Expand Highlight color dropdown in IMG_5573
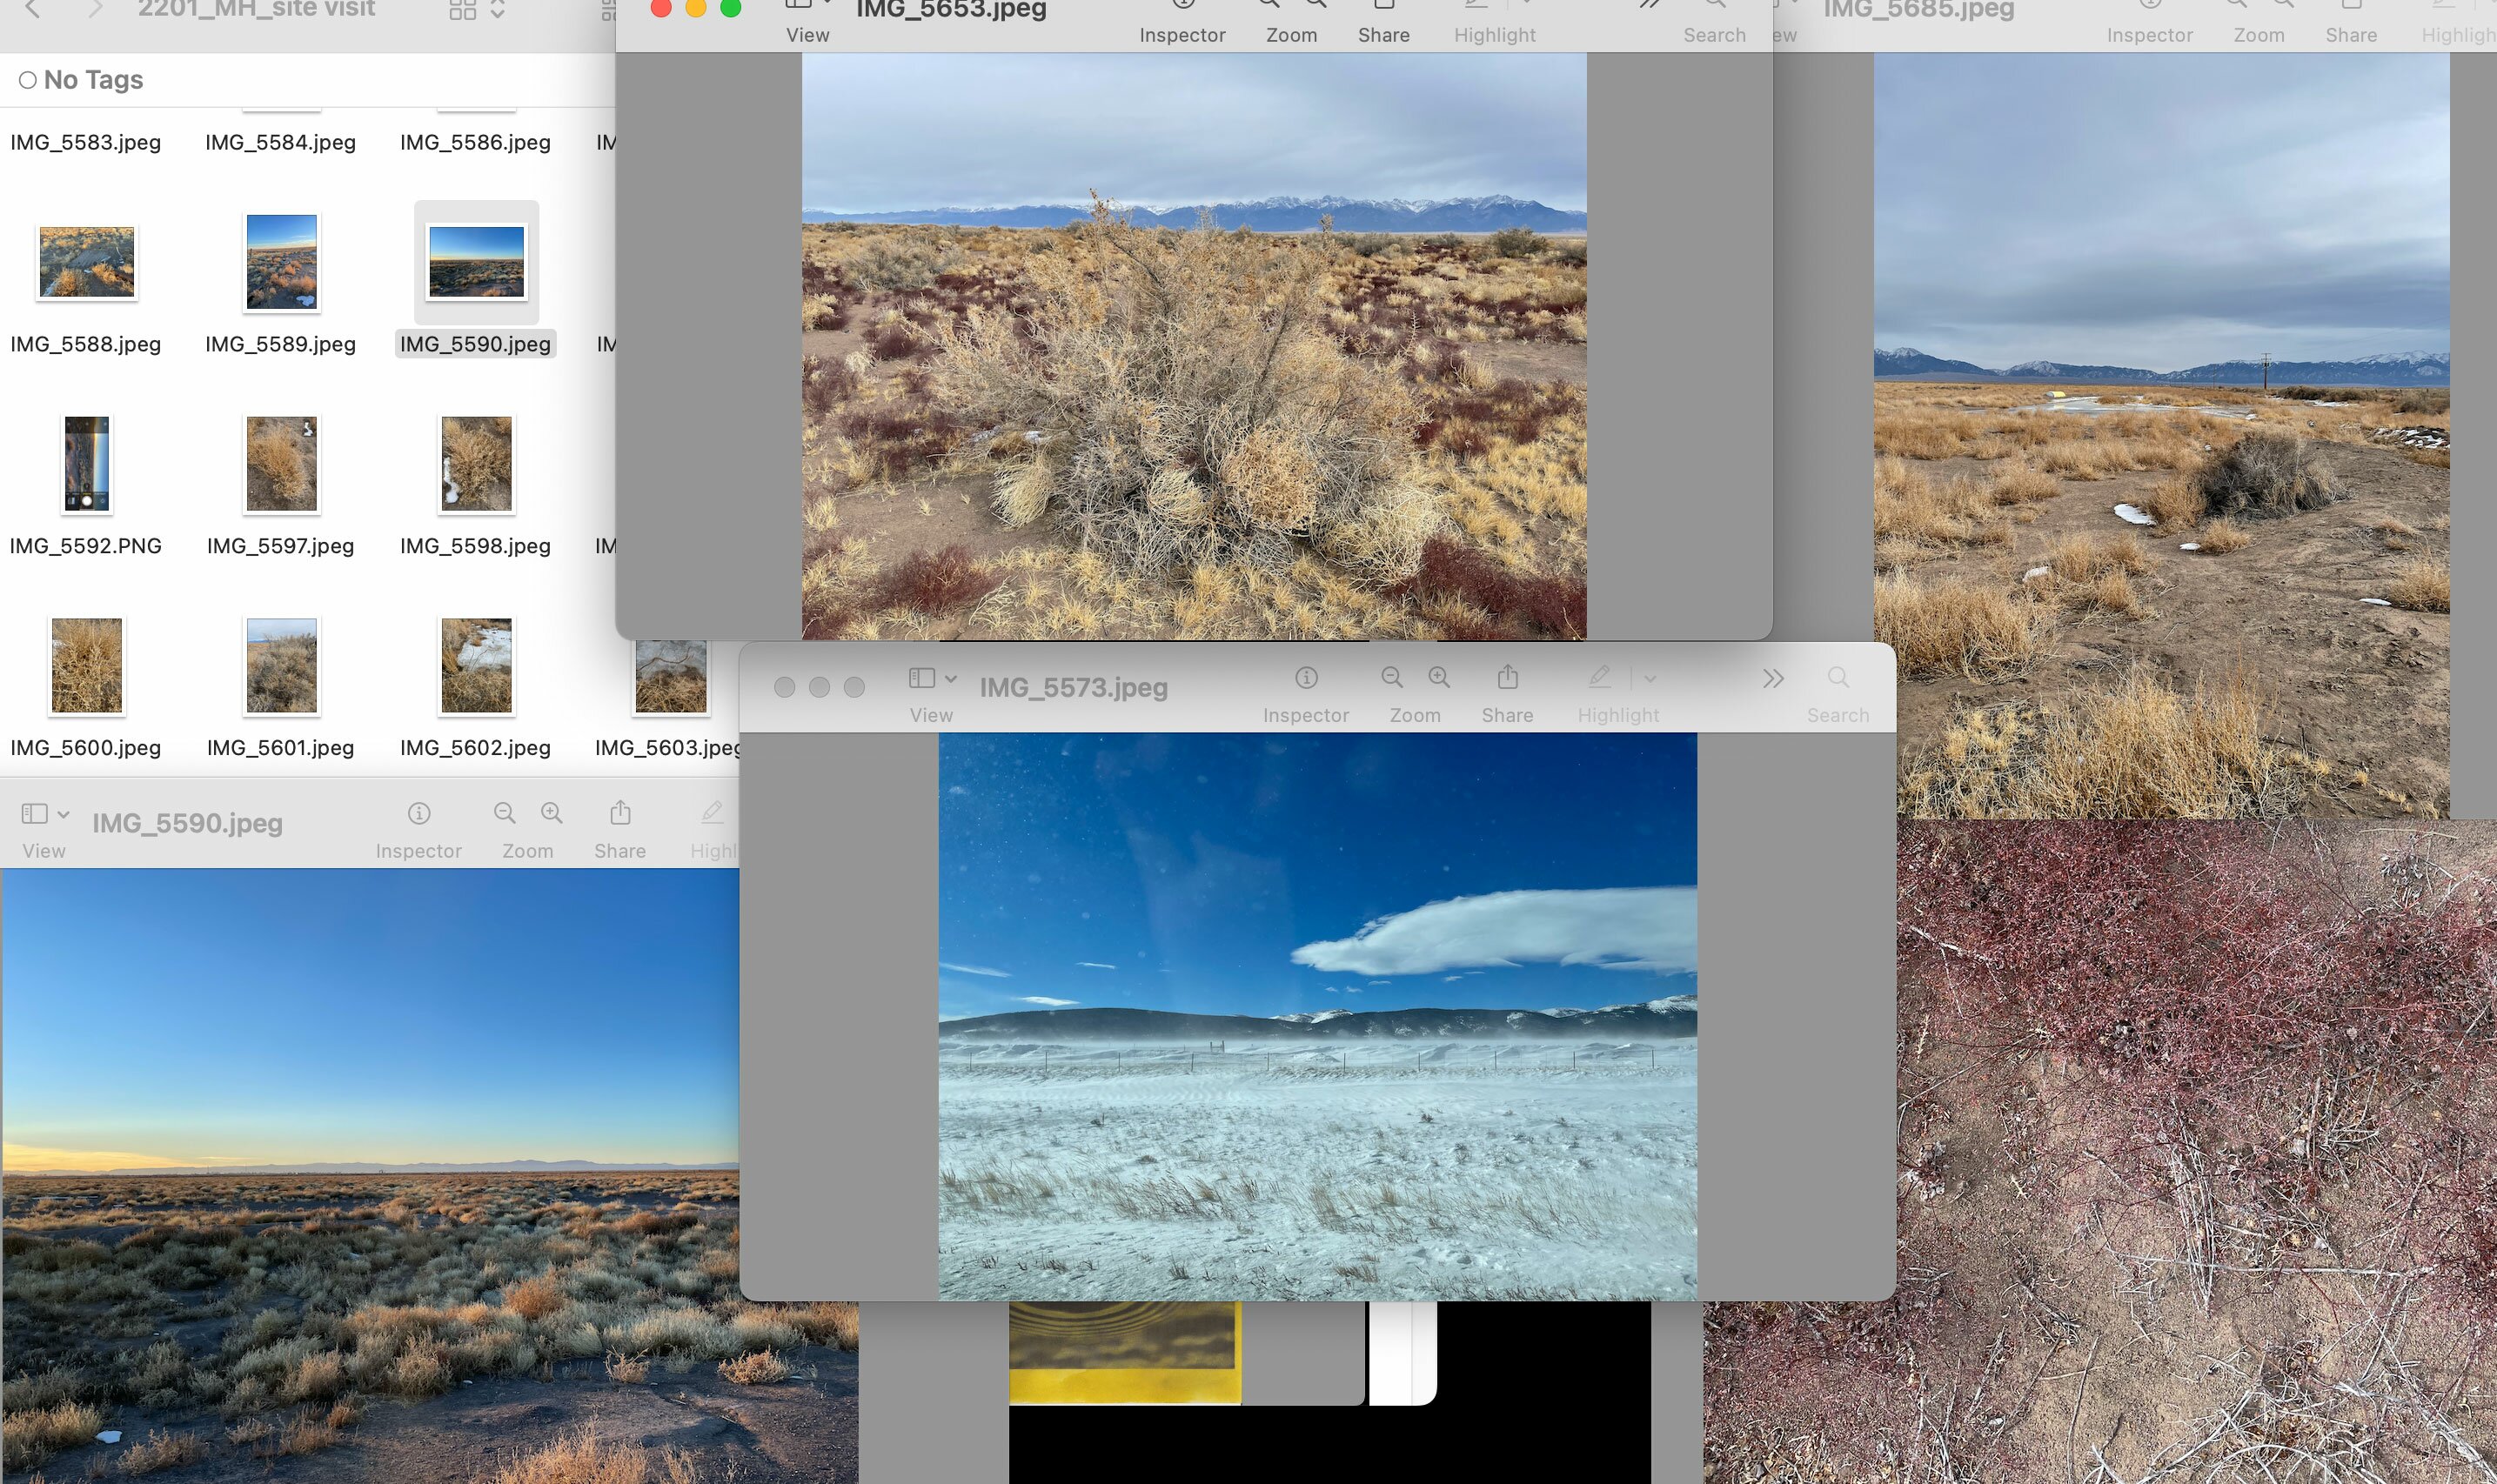This screenshot has height=1484, width=2497. point(1650,679)
